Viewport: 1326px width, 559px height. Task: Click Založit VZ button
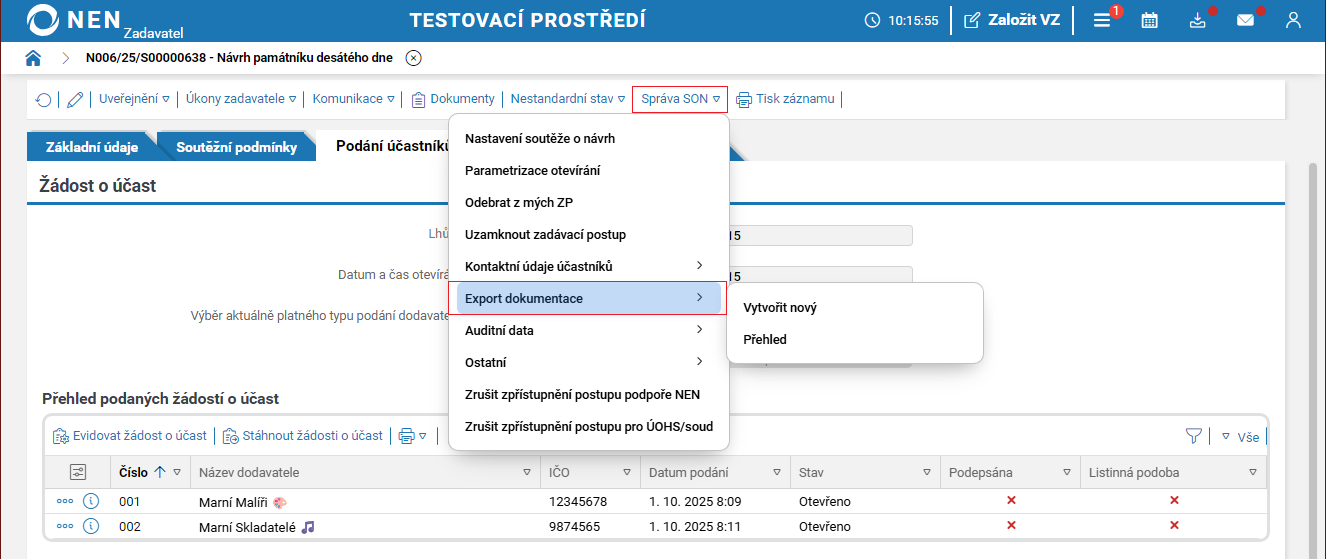[1011, 19]
